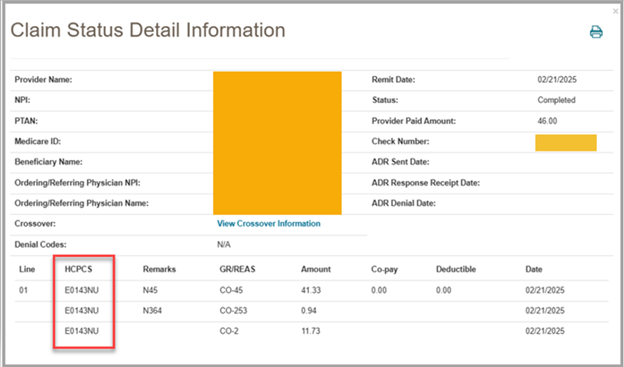This screenshot has height=367, width=624.
Task: Select the Co-pay value 0.00
Action: point(379,290)
